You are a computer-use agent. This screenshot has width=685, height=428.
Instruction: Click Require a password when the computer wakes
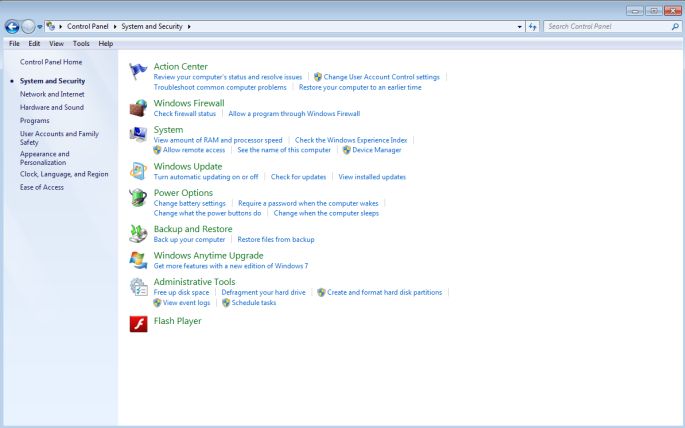coord(308,203)
